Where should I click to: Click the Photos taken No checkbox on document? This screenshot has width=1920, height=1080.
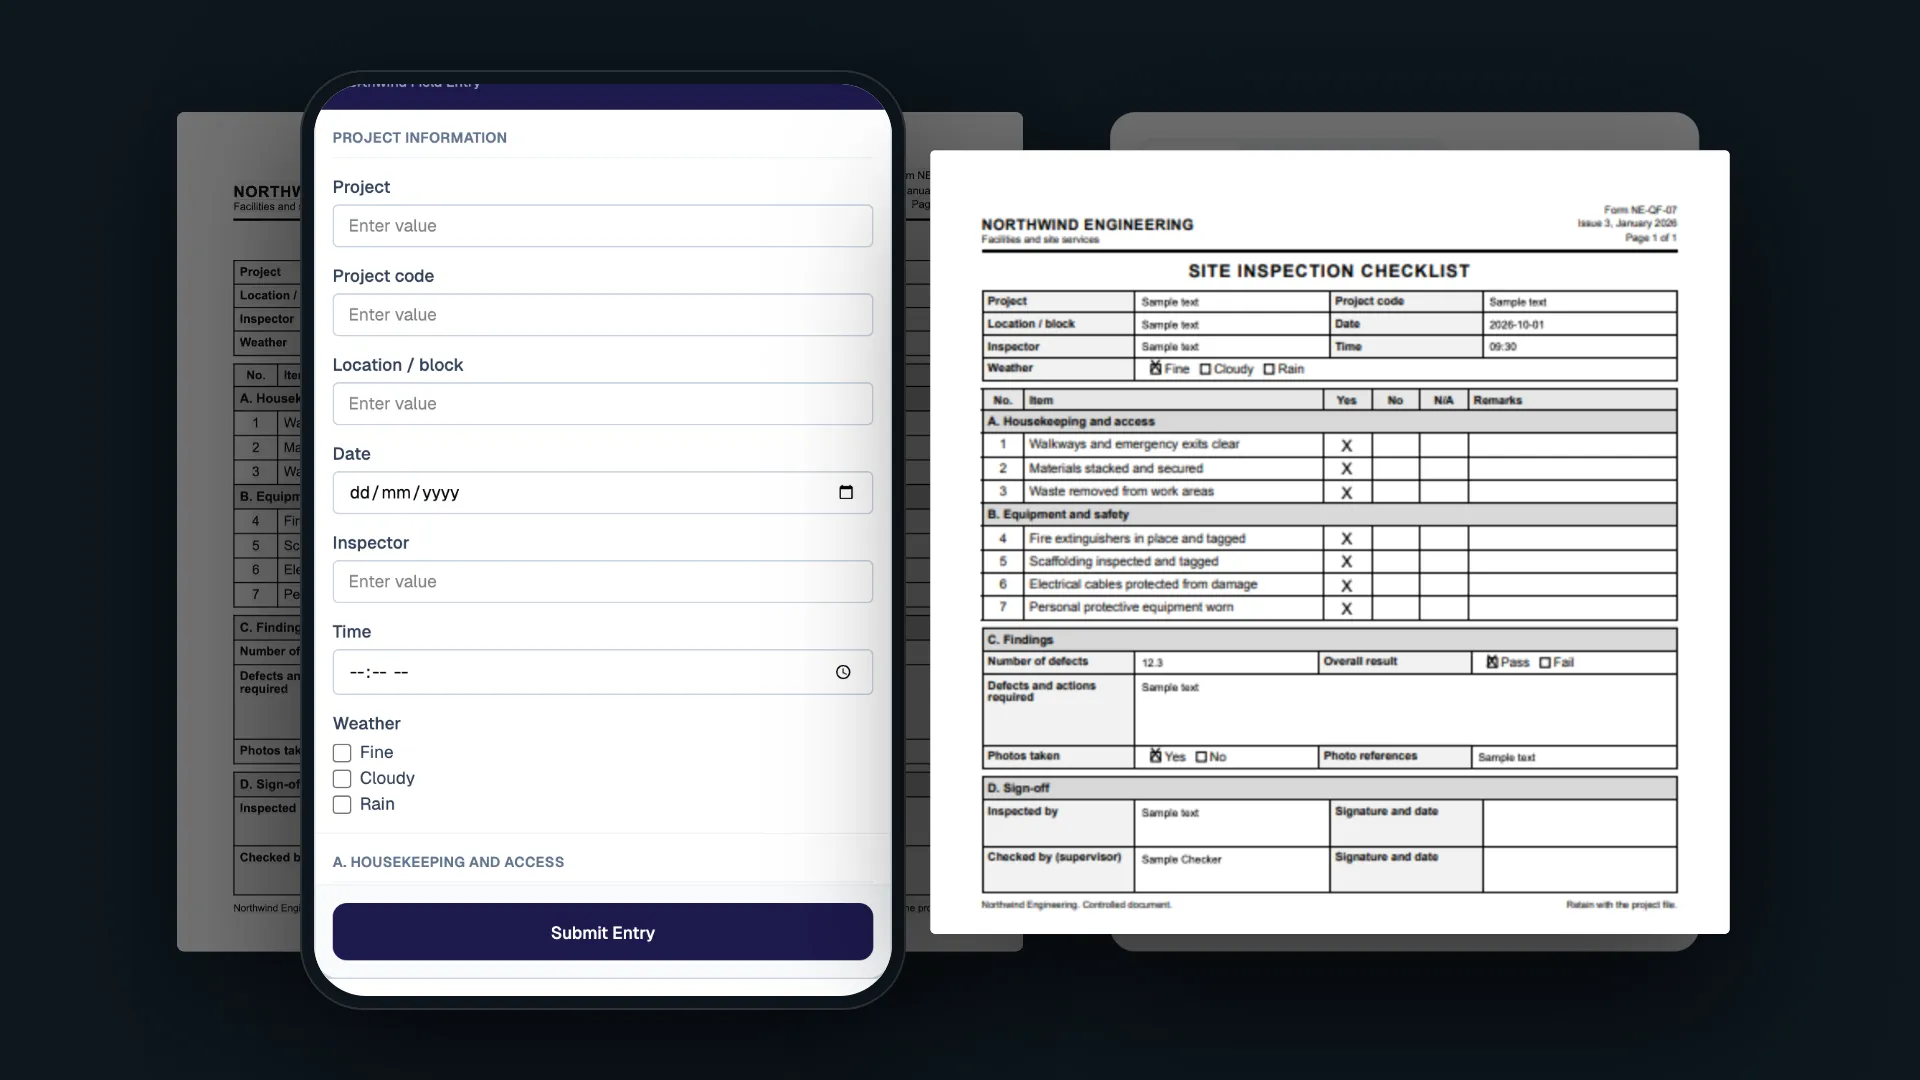tap(1201, 757)
